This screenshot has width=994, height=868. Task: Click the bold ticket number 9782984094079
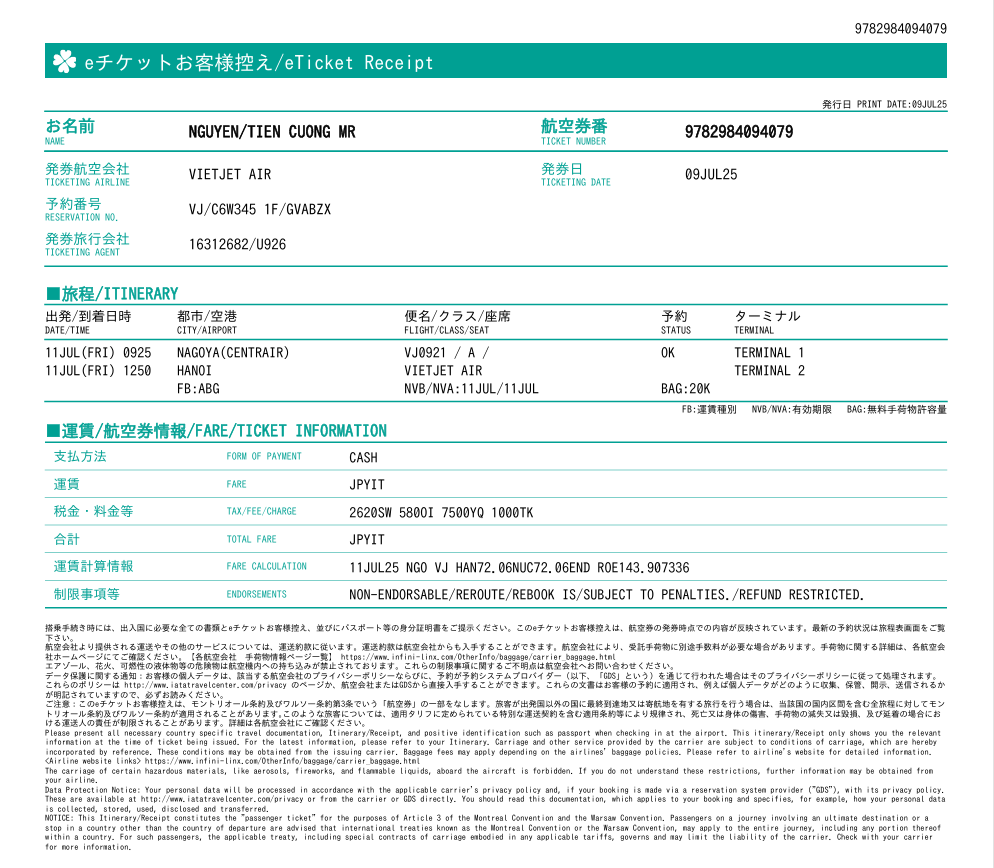(738, 132)
